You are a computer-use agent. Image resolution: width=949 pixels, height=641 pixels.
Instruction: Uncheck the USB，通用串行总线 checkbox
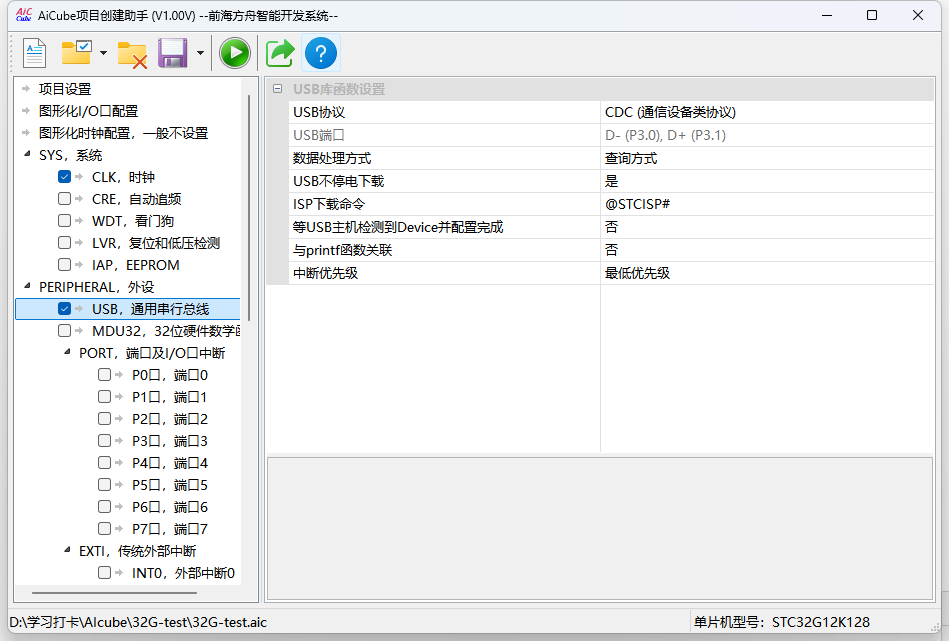point(64,309)
